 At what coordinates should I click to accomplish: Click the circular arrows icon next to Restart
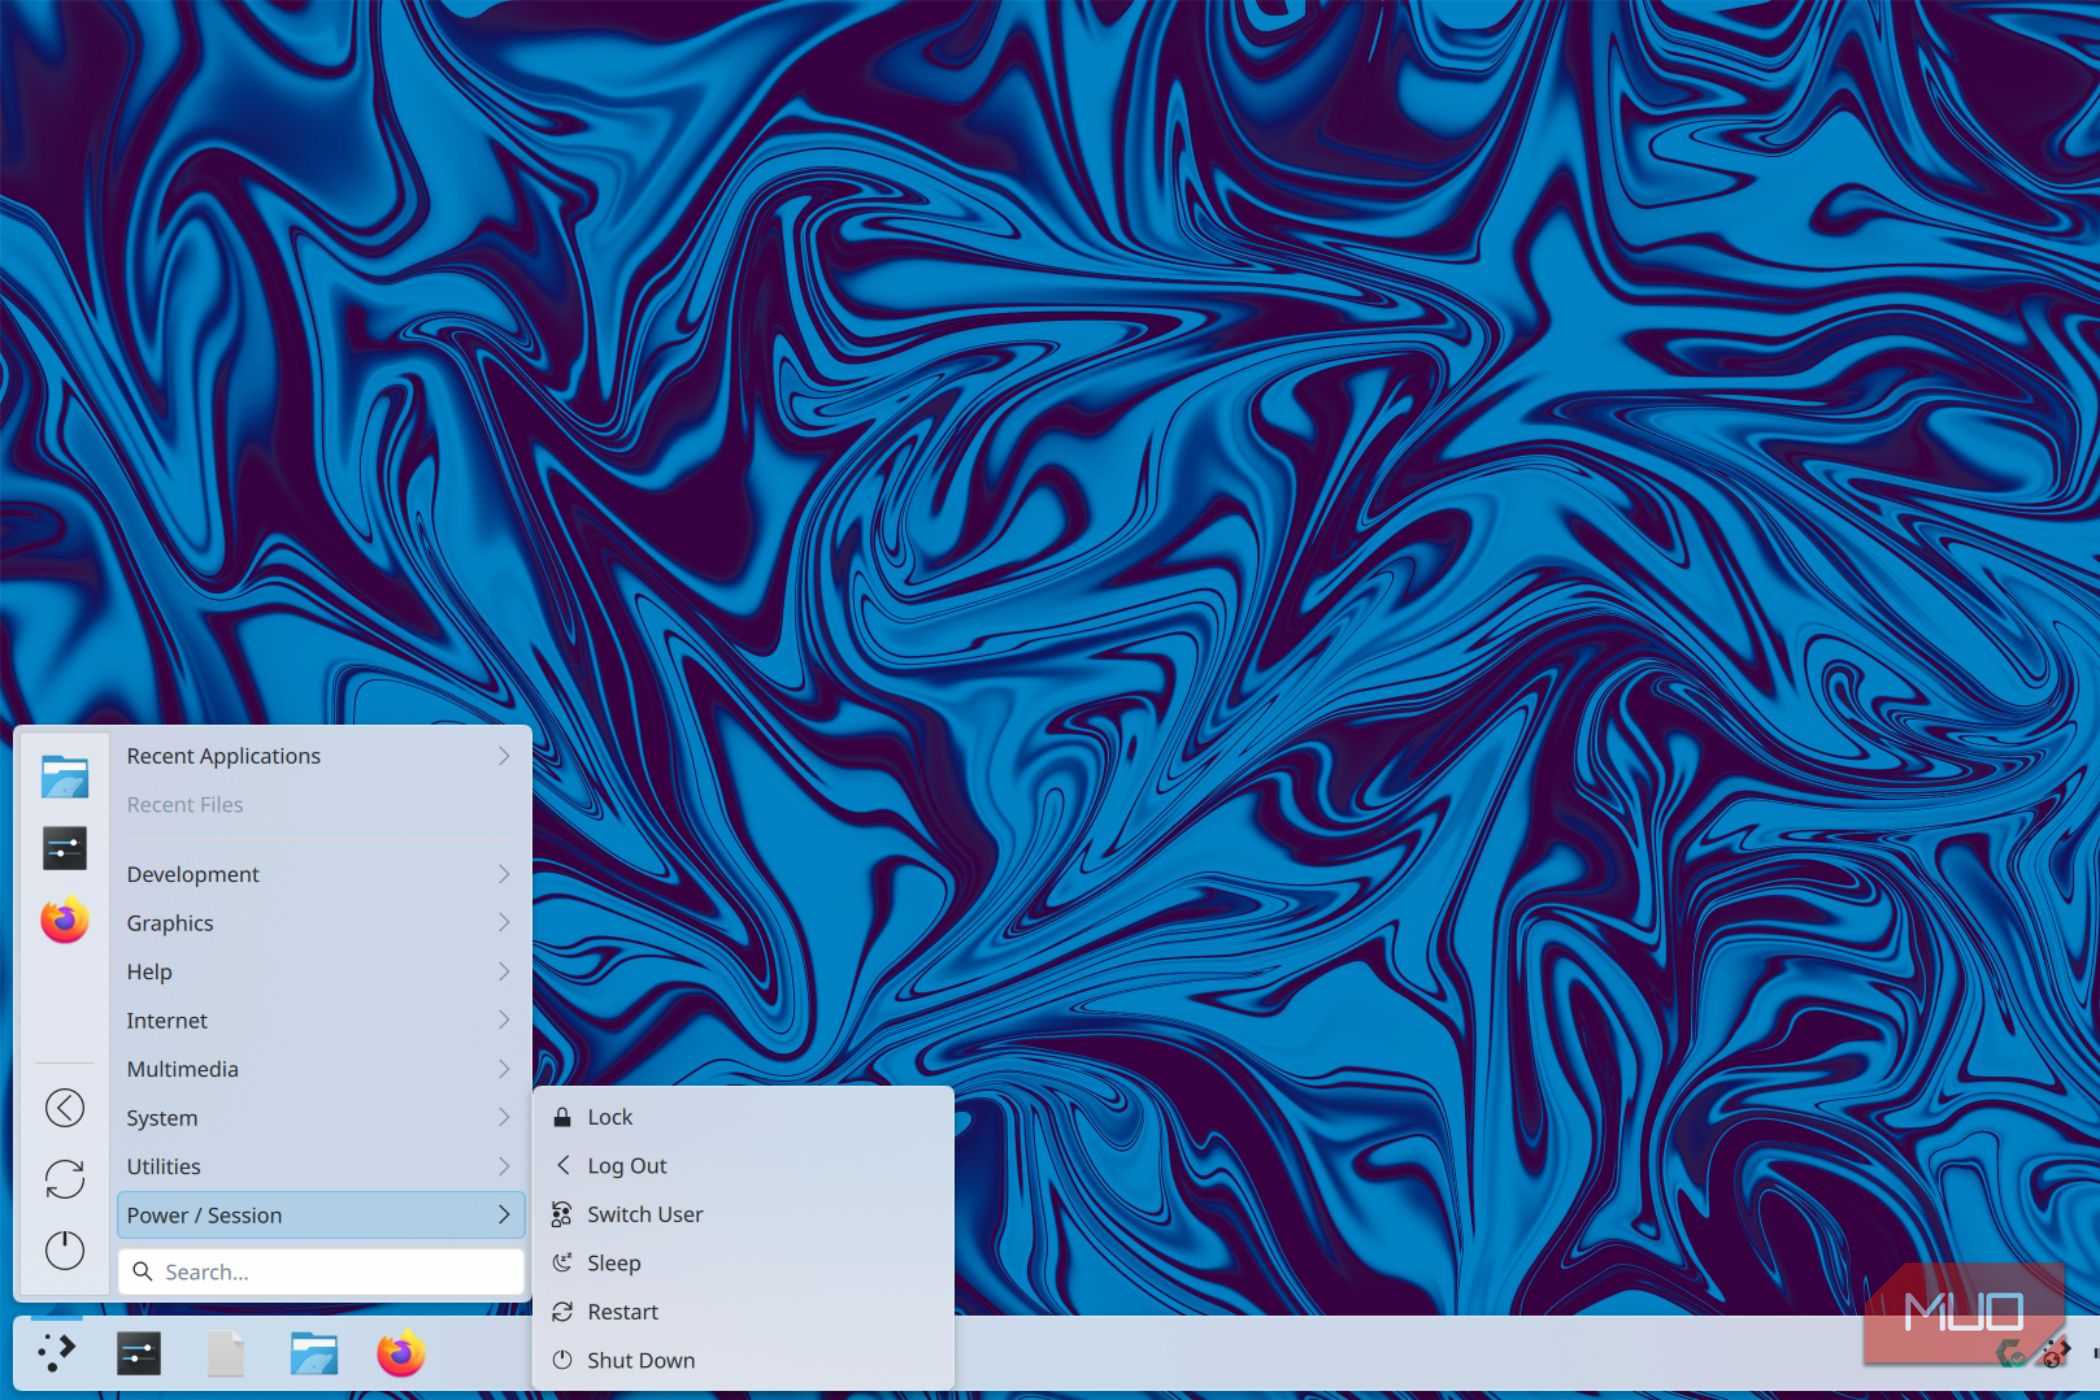tap(563, 1312)
